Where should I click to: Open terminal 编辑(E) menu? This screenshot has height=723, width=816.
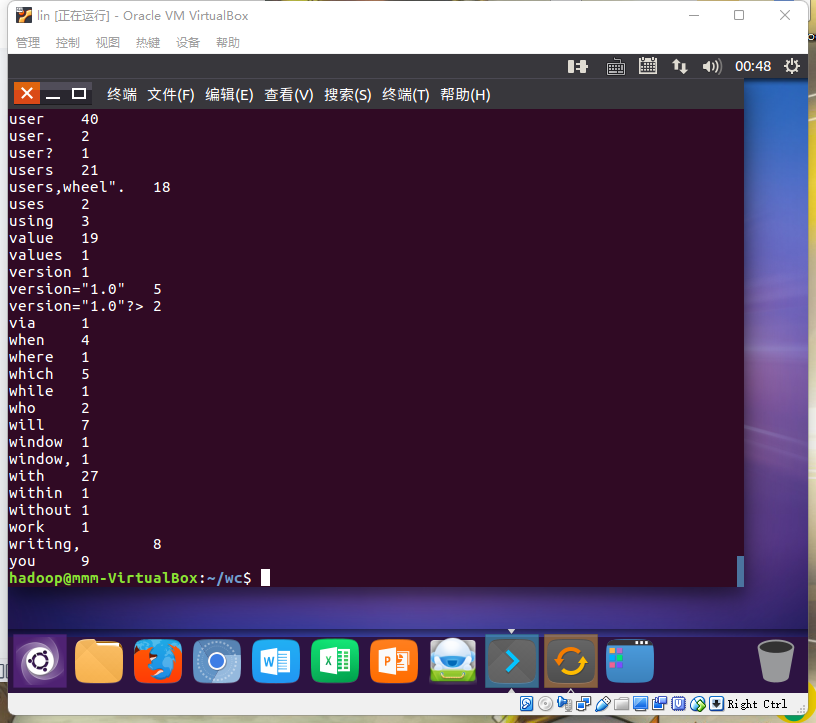pos(229,95)
